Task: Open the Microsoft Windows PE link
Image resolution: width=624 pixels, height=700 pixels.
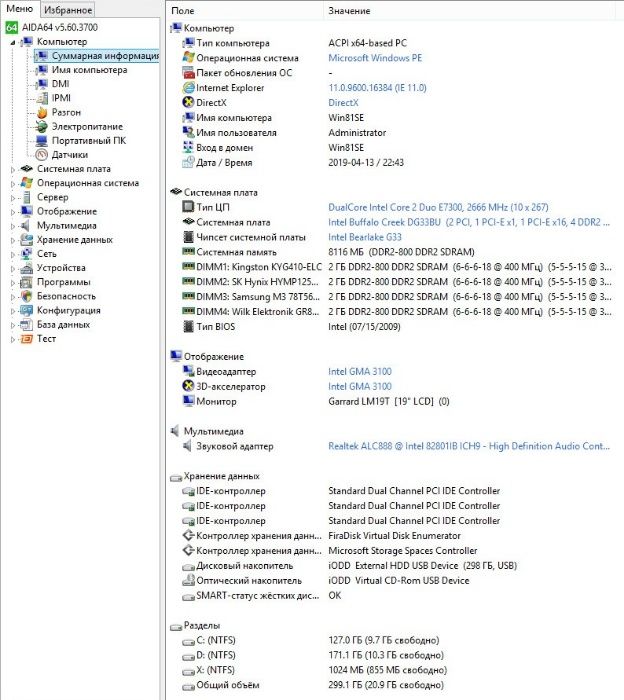Action: tap(375, 58)
